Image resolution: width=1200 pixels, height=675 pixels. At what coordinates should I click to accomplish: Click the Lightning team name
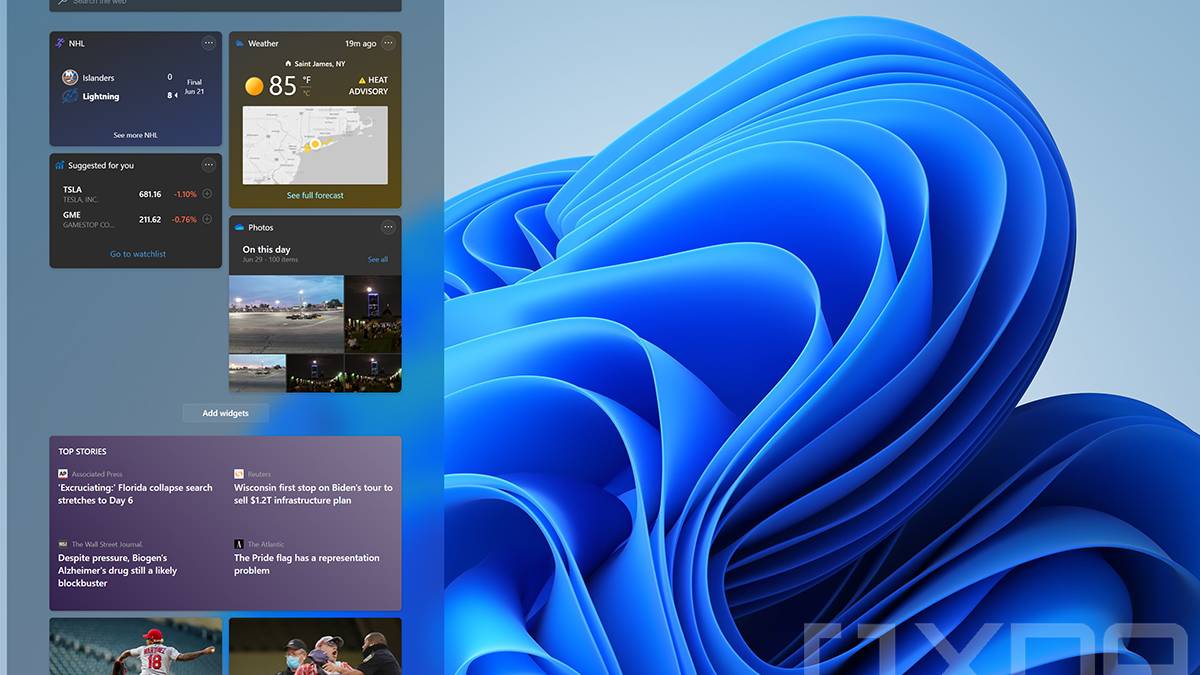(100, 96)
